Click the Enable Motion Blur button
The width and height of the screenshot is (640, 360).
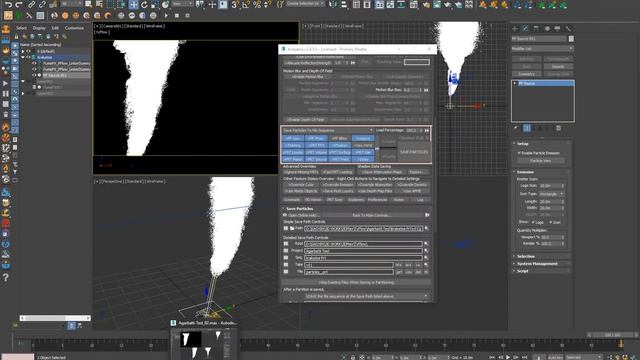click(308, 77)
